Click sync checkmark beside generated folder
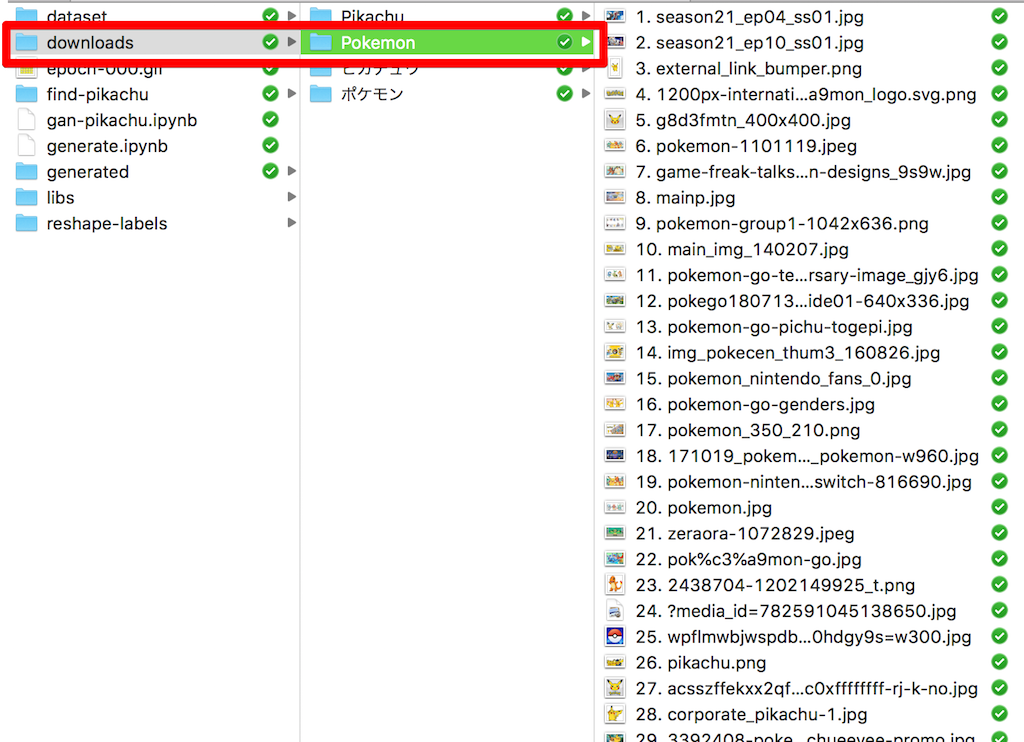The image size is (1024, 742). (270, 171)
